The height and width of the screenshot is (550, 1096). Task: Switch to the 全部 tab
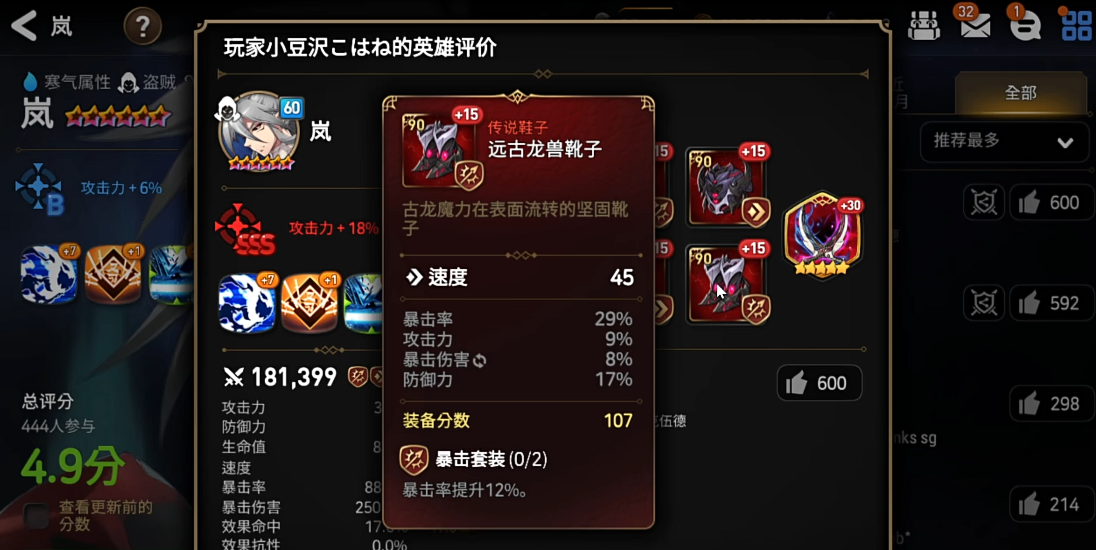tap(1021, 92)
